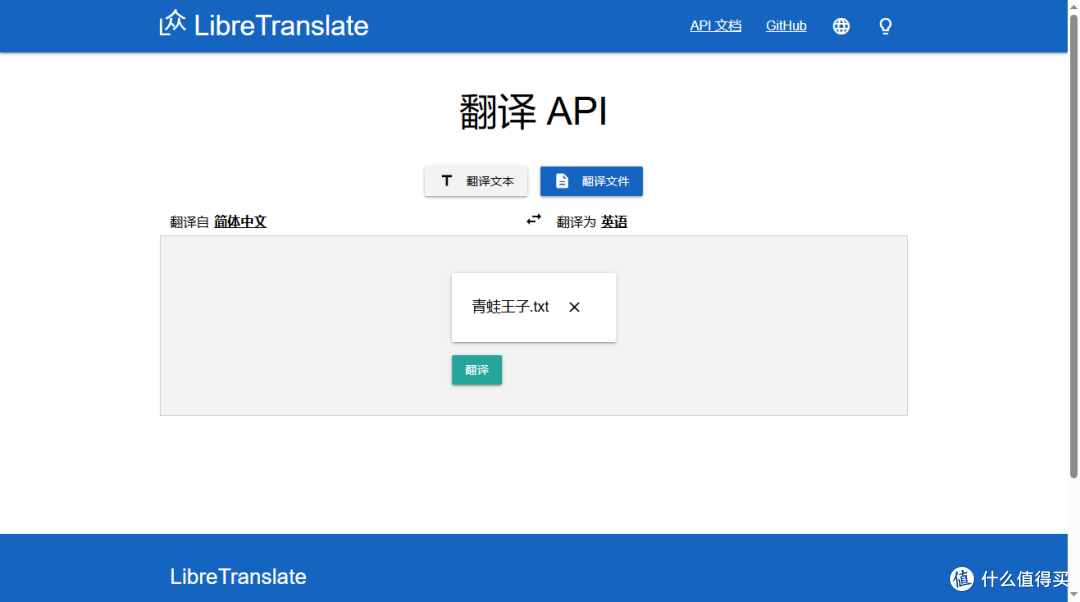Click the green 翻译 button
This screenshot has height=602, width=1080.
coord(477,370)
